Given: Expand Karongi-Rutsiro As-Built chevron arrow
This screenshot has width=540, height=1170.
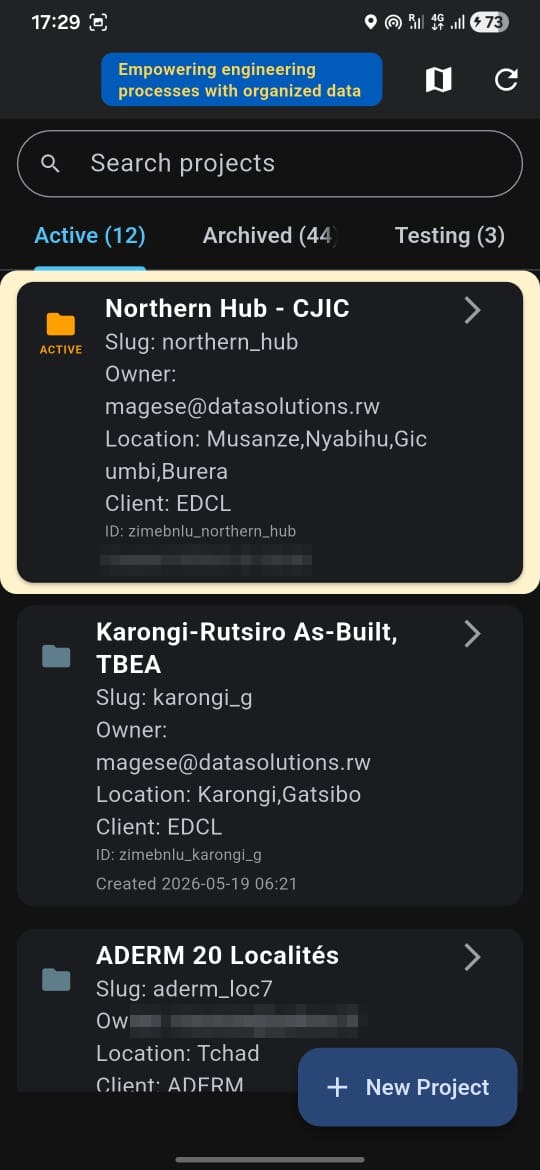Looking at the screenshot, I should tap(472, 634).
